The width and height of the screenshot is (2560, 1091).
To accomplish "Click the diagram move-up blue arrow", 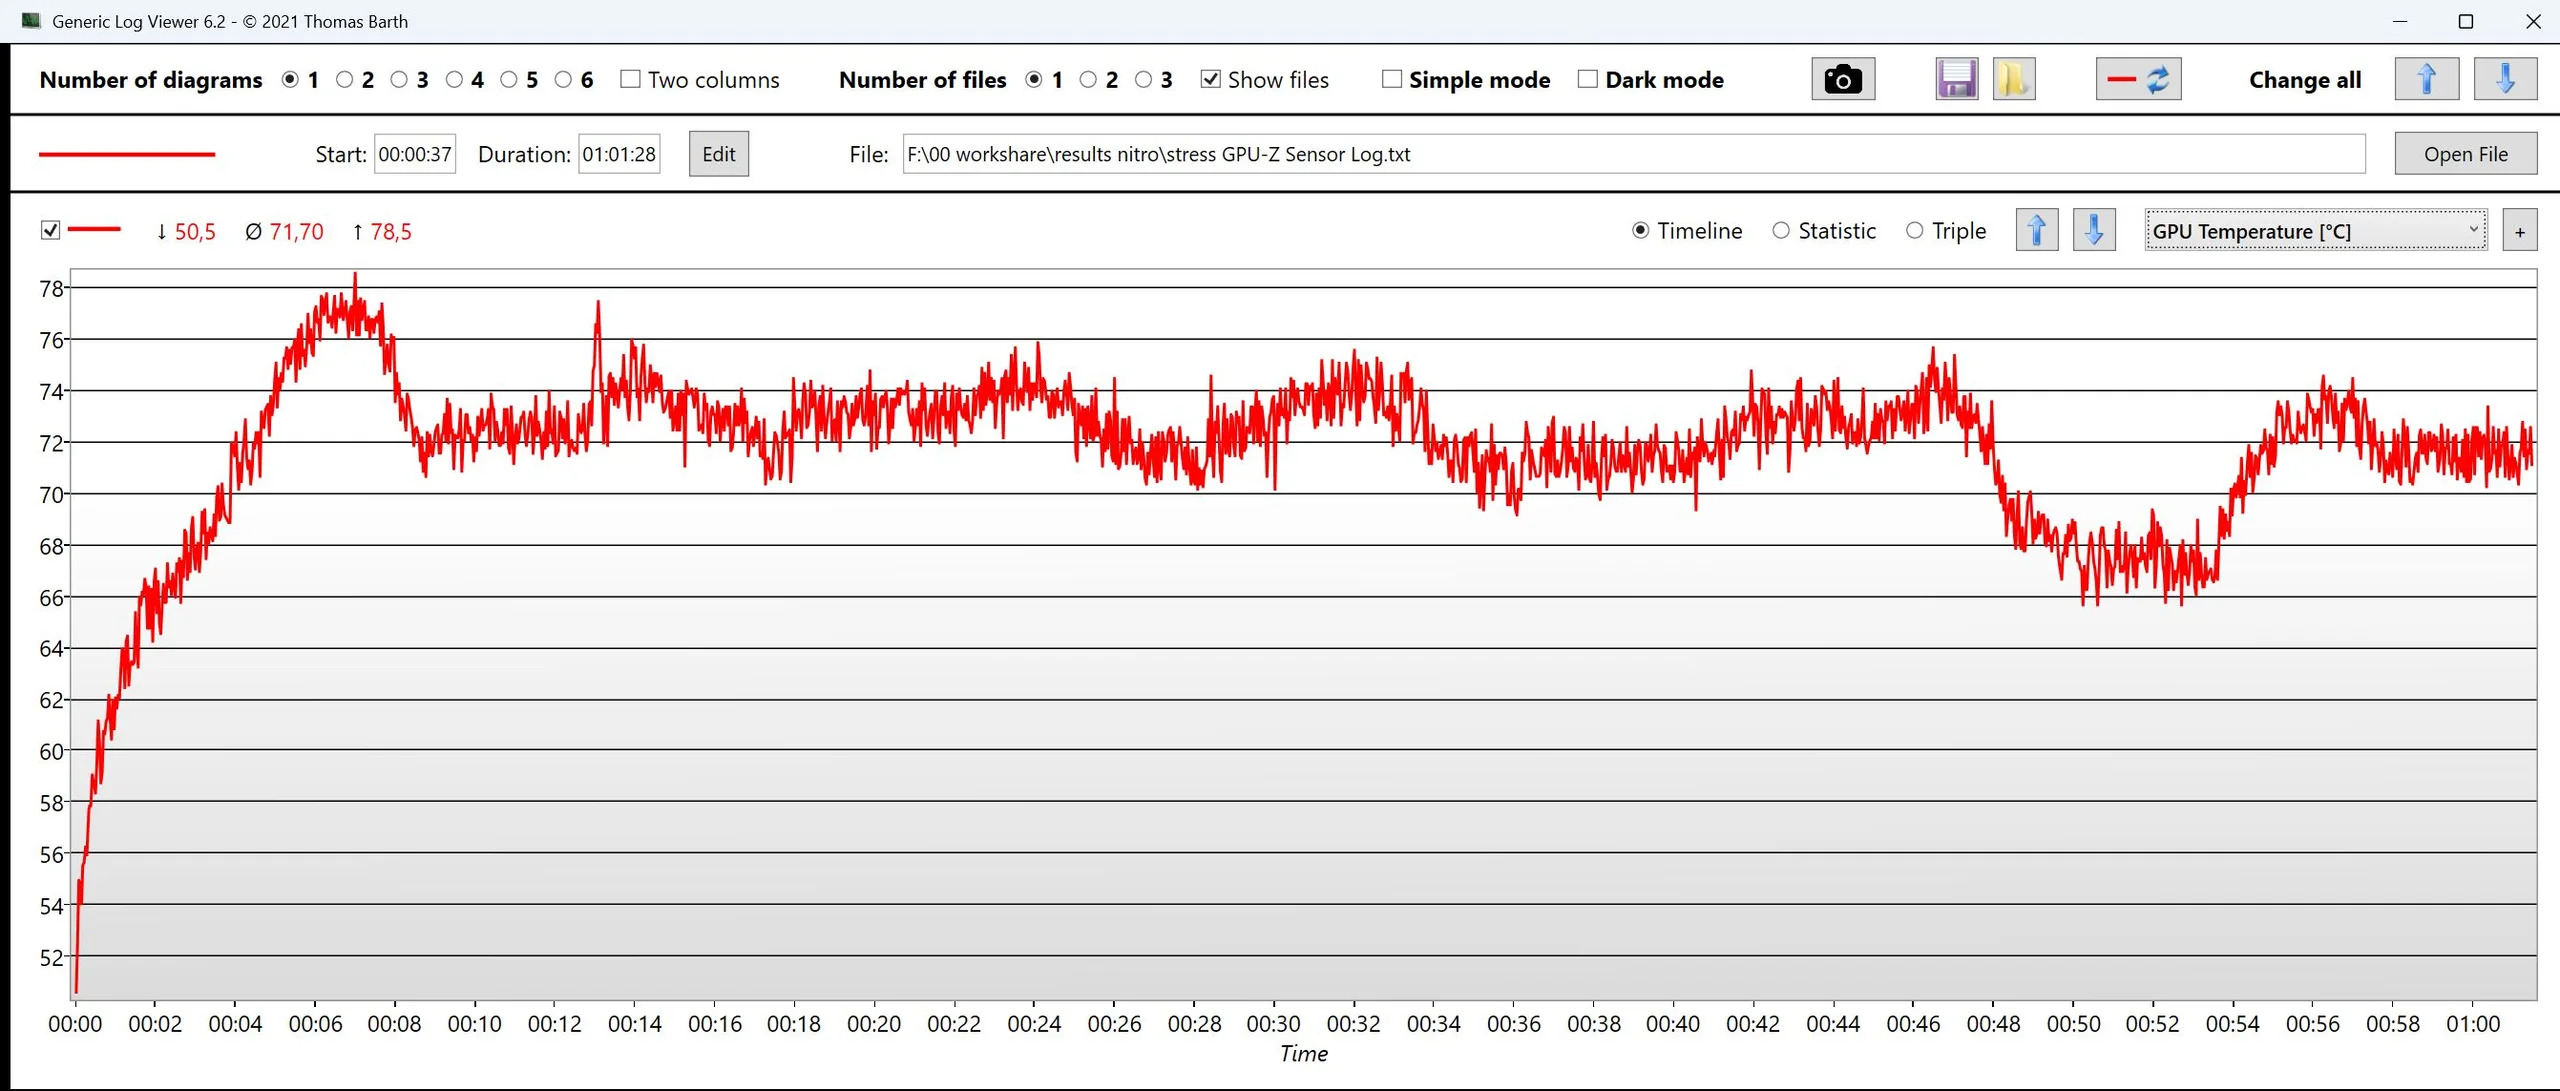I will click(2036, 231).
